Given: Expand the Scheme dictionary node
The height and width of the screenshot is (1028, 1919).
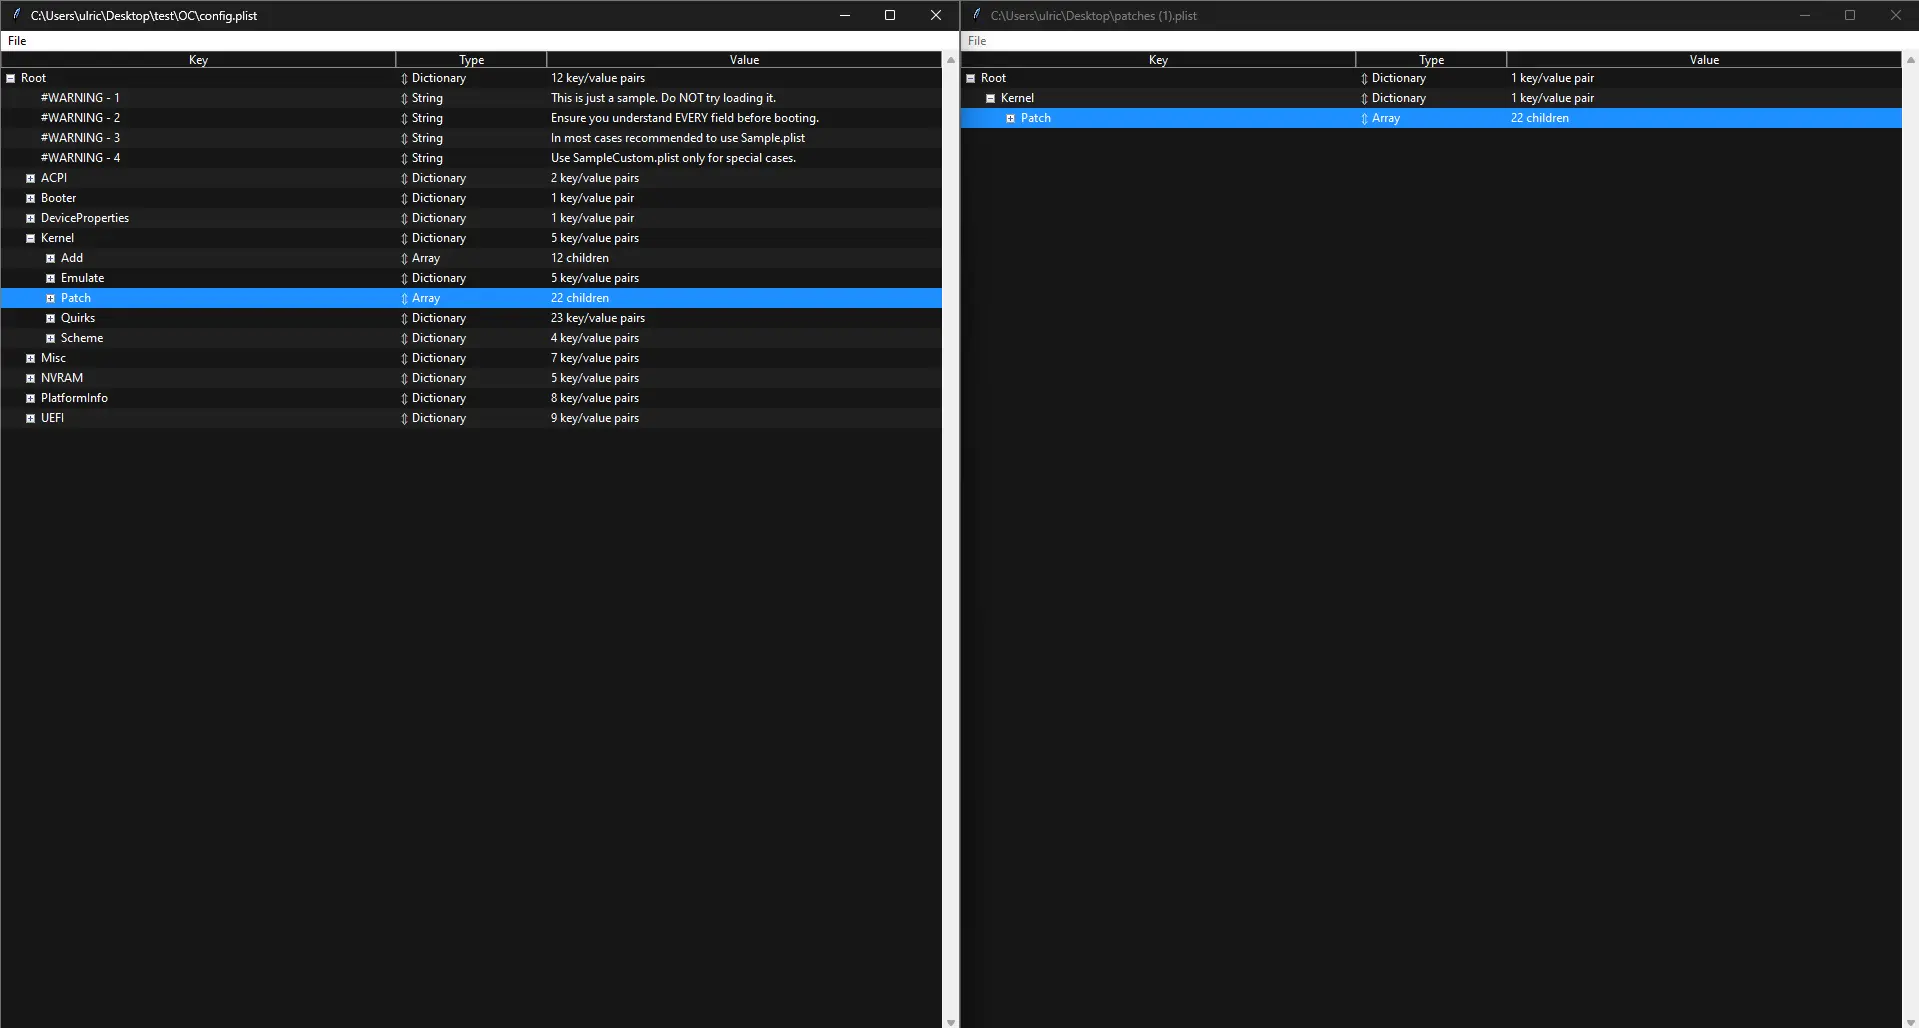Looking at the screenshot, I should [x=50, y=338].
